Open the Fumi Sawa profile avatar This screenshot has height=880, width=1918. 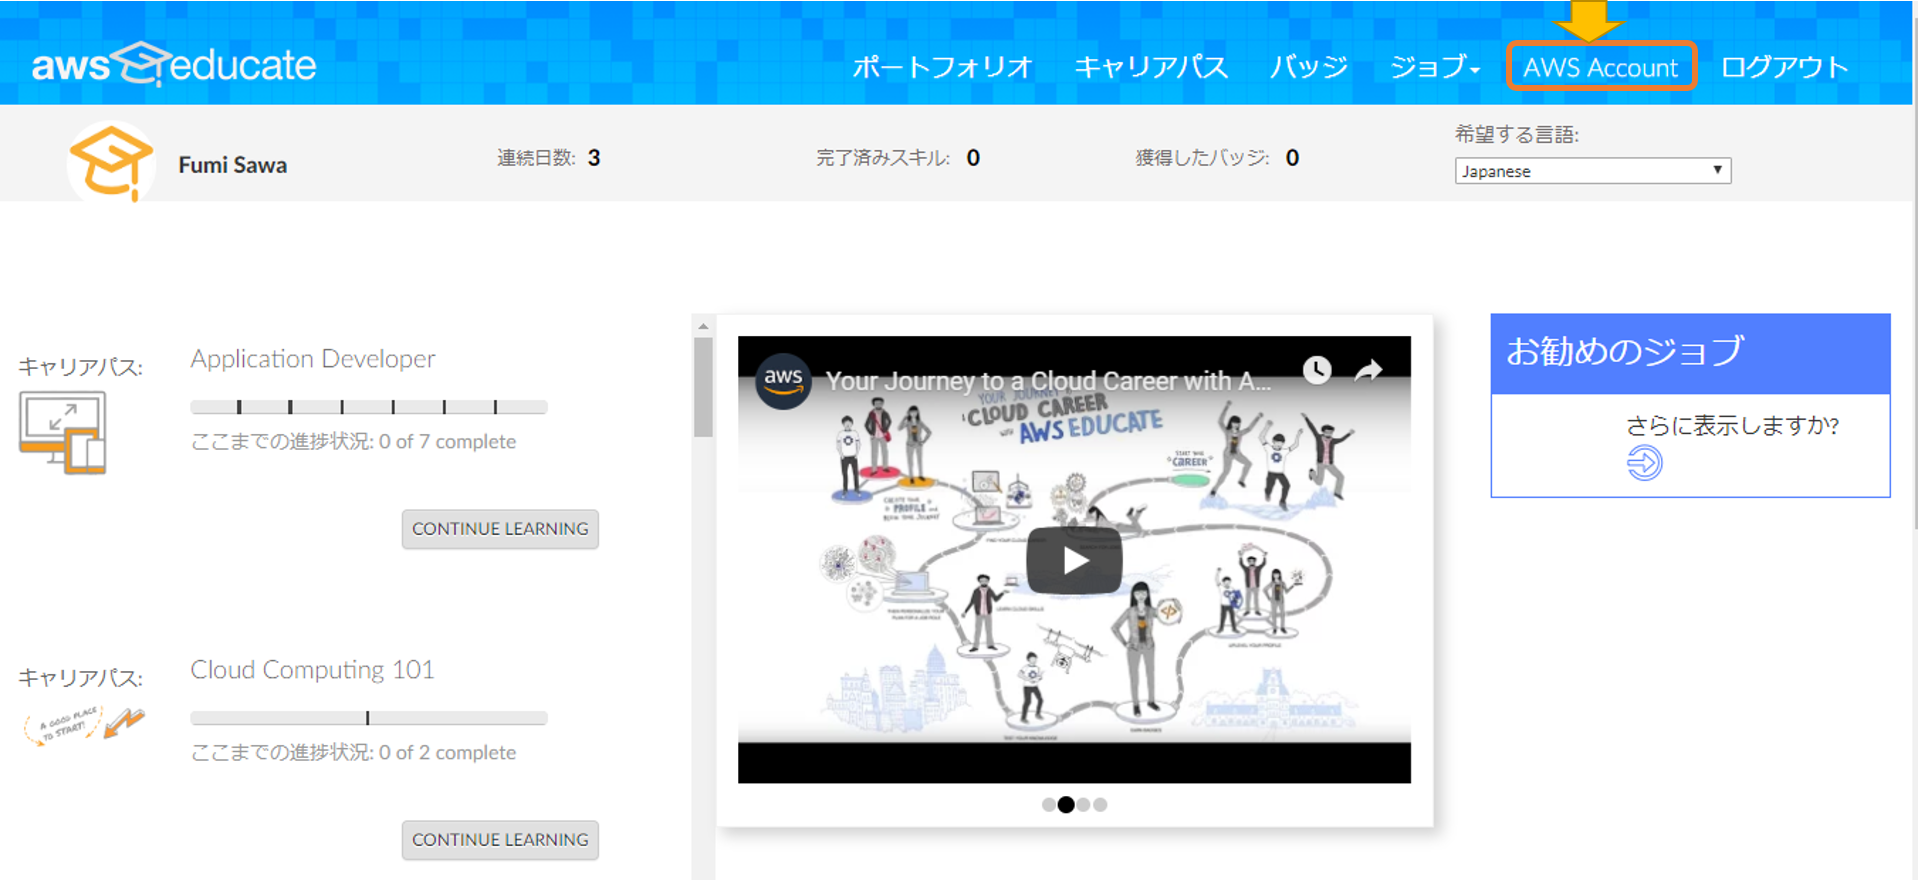[x=111, y=162]
